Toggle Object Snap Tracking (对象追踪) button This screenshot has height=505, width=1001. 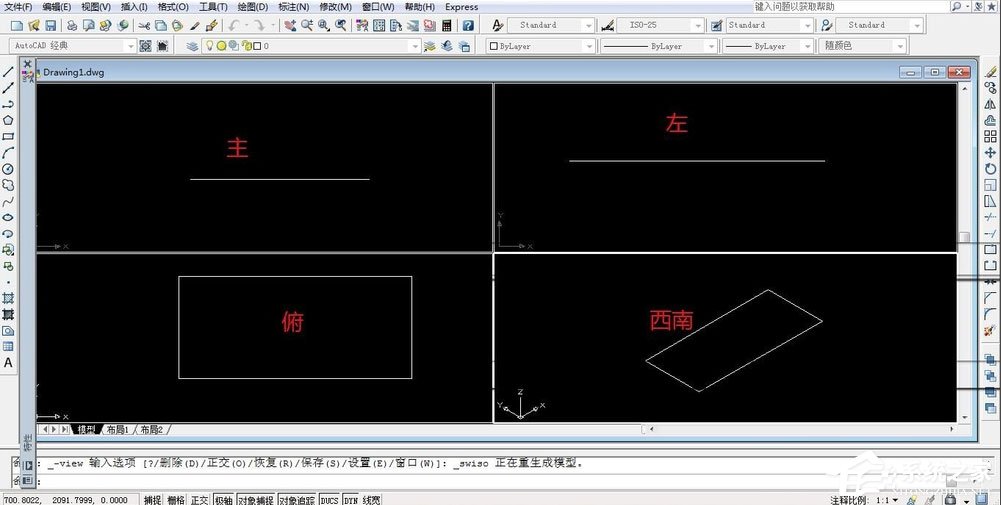(x=297, y=500)
